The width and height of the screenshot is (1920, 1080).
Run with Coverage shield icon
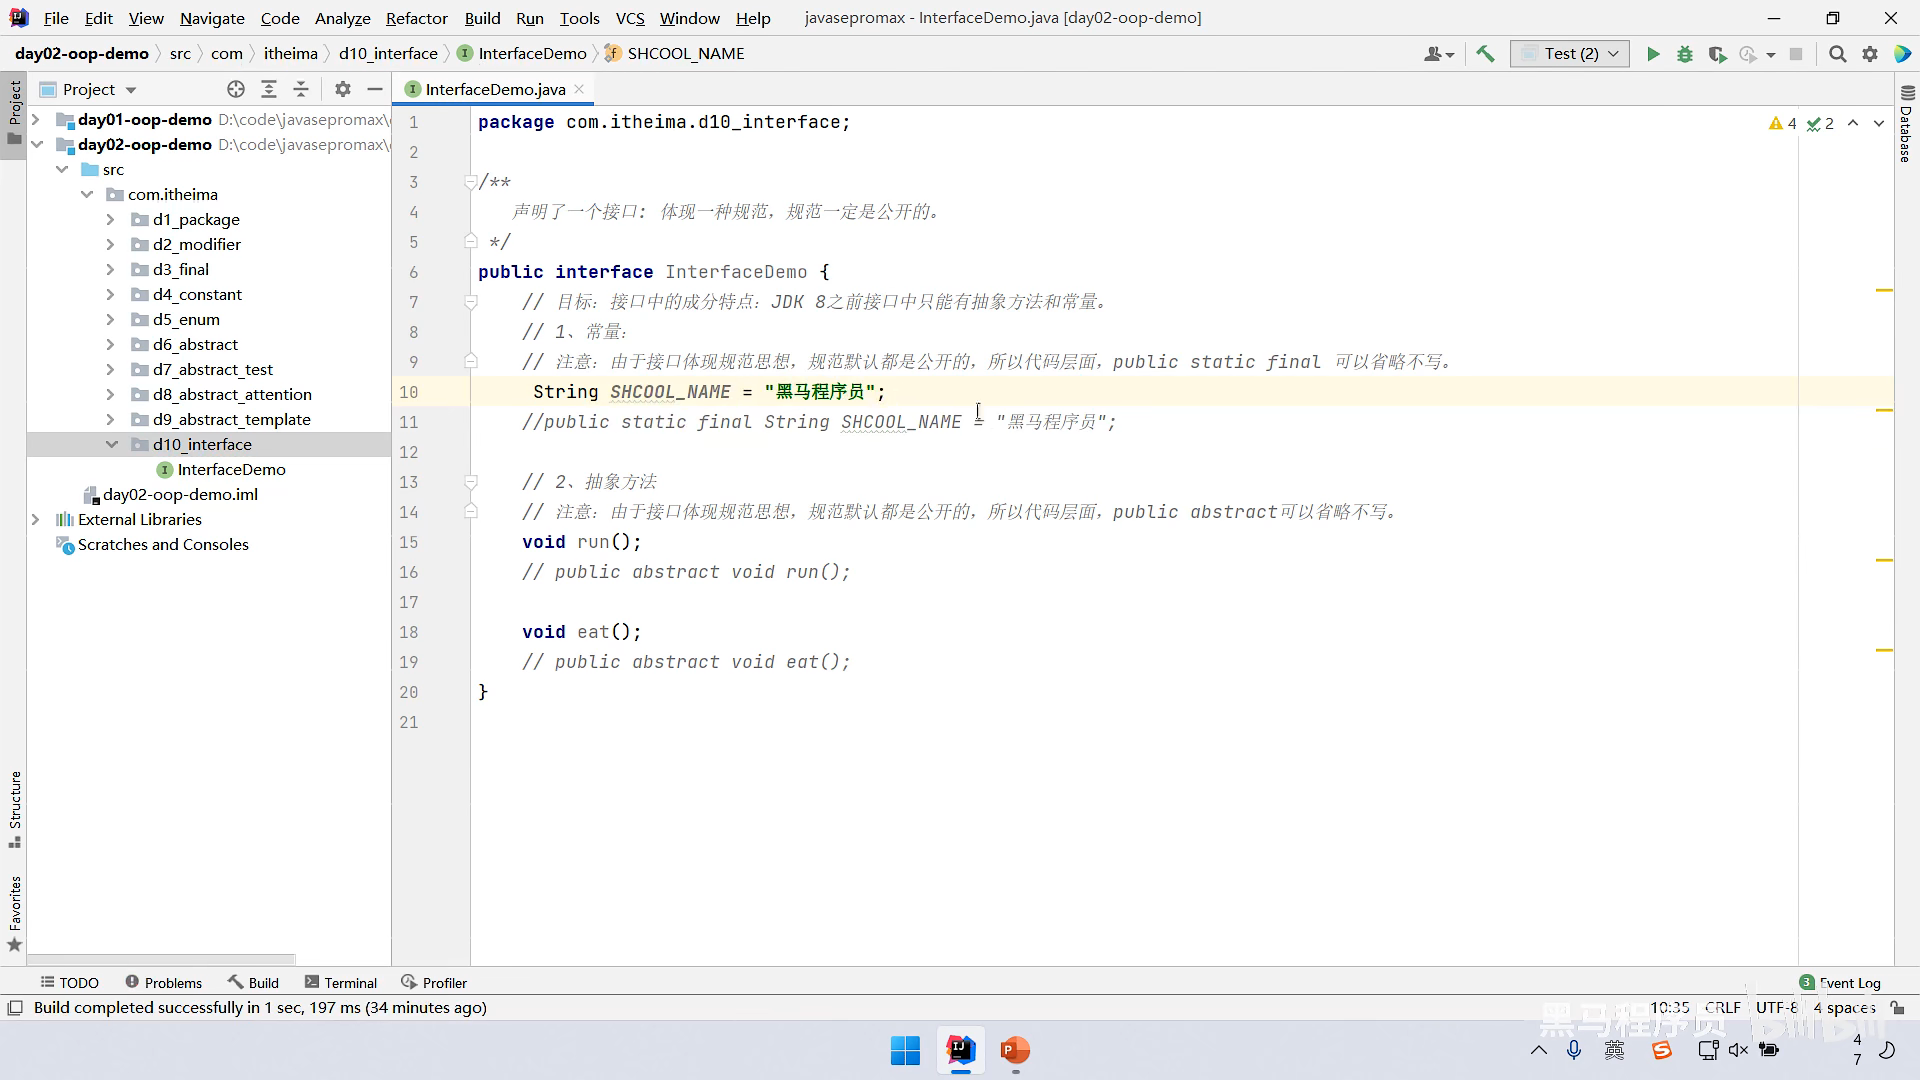click(1717, 54)
